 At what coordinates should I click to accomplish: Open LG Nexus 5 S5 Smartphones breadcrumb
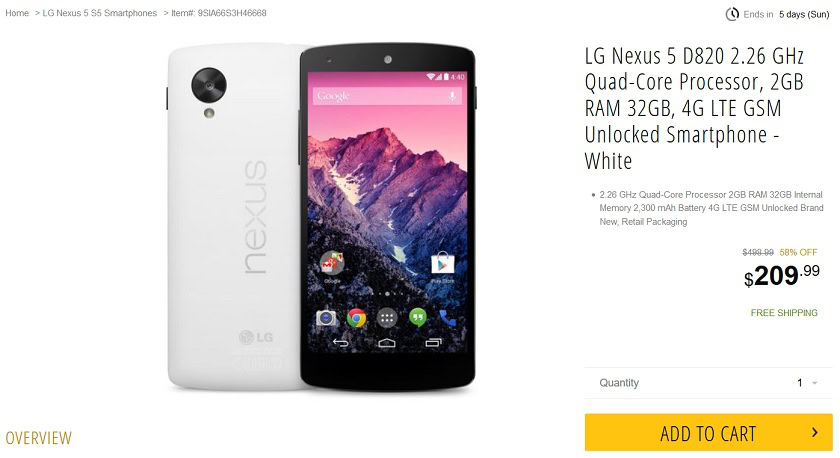point(100,13)
